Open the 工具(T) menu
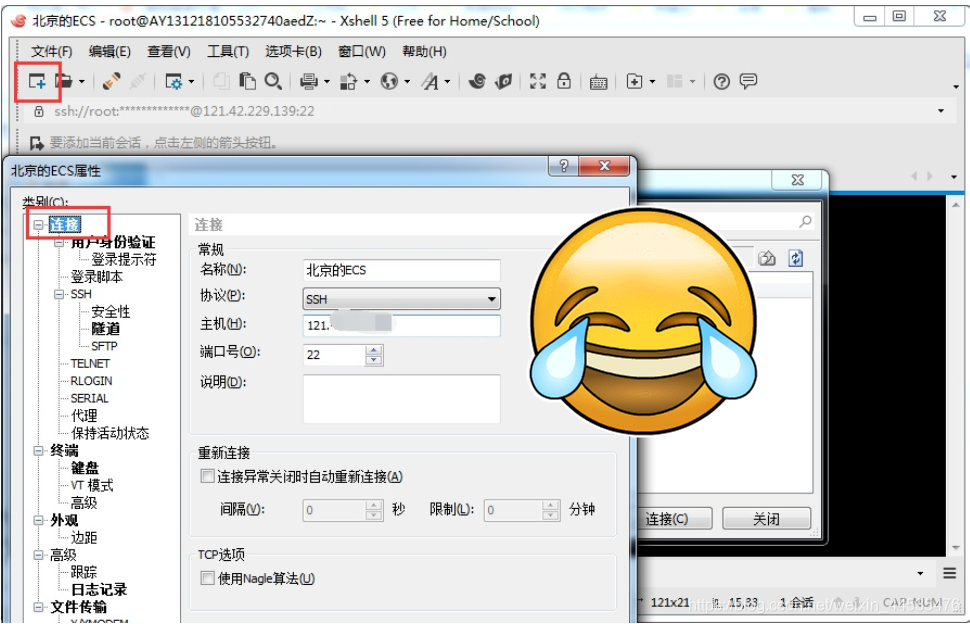 [228, 51]
